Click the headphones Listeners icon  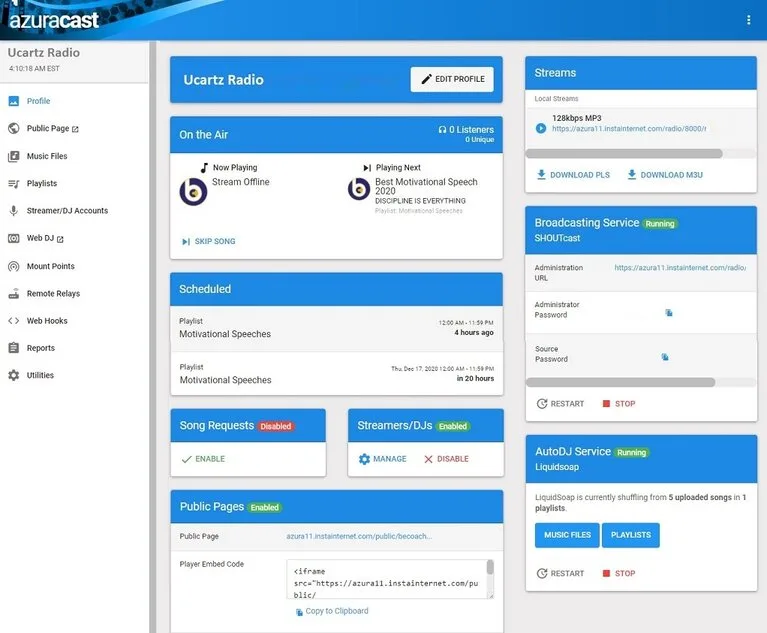tap(442, 130)
